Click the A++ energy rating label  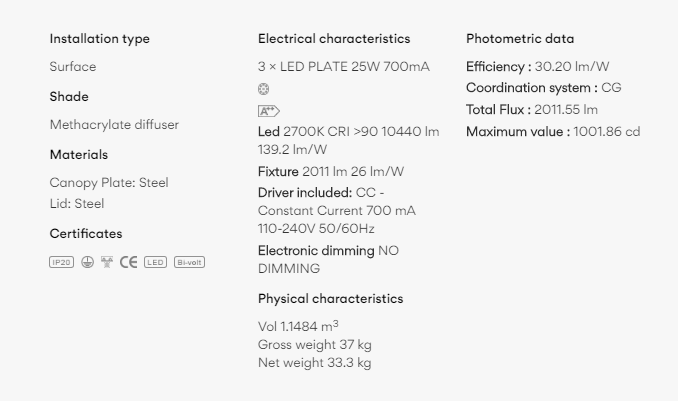pos(269,111)
